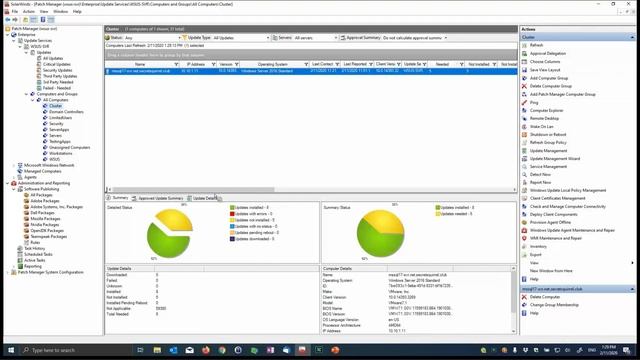The height and width of the screenshot is (360, 640).
Task: Collapse the Enterprise tree node
Action: point(8,35)
